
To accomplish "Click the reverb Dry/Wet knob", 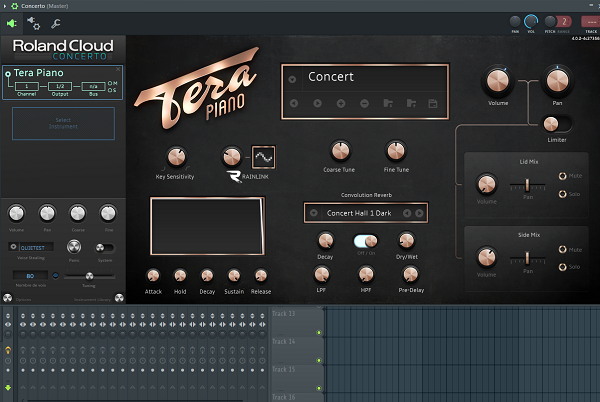I will point(406,241).
